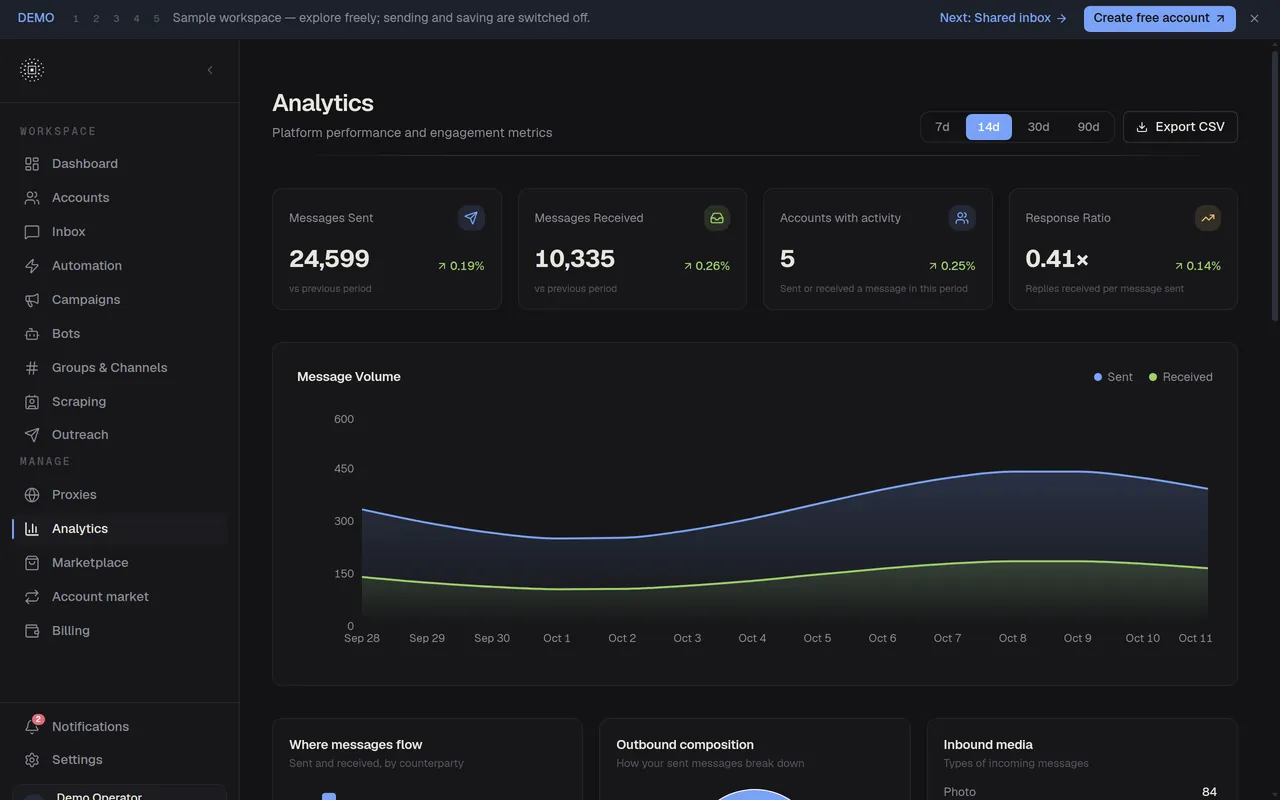Click the app logo in the sidebar
Viewport: 1280px width, 800px height.
tap(32, 70)
